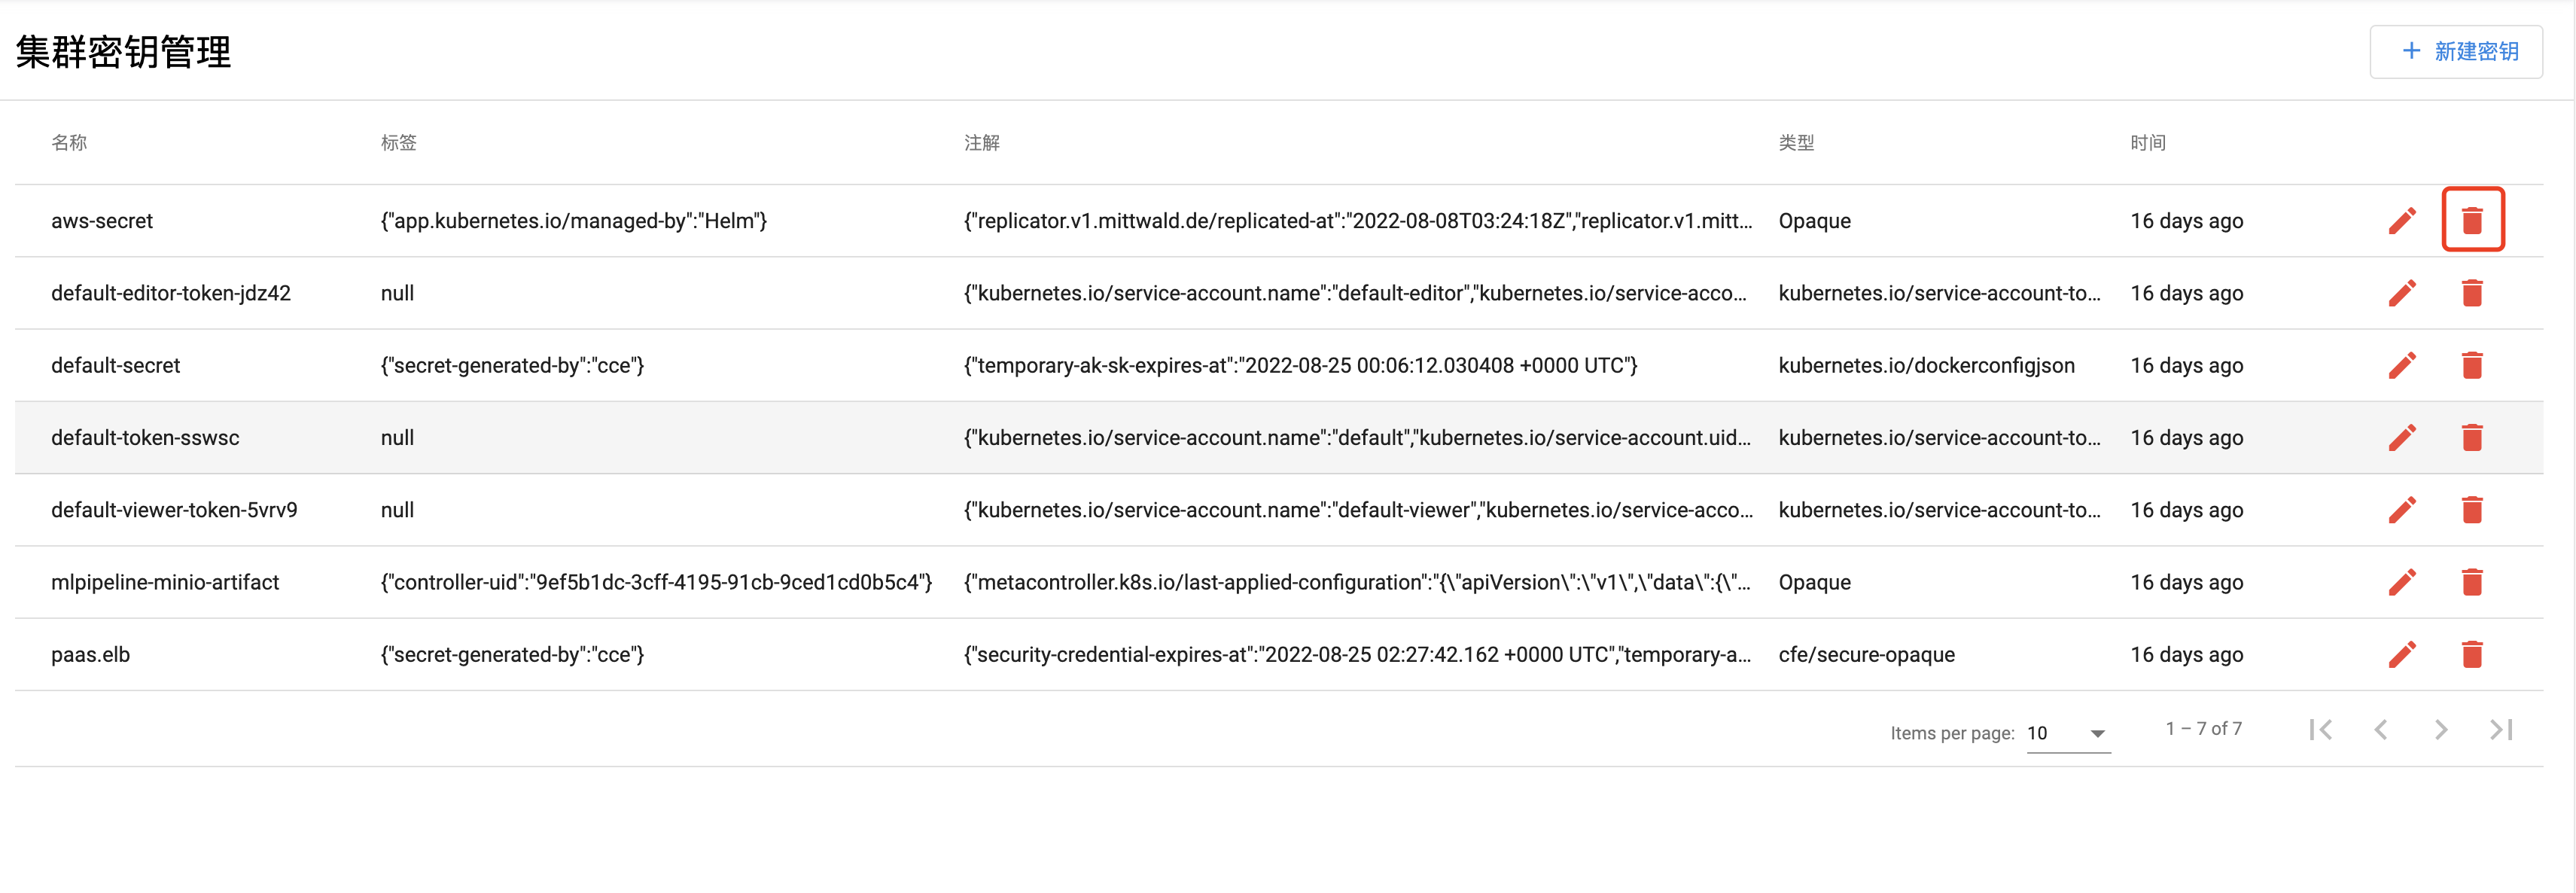Jump to the first page

pos(2321,730)
